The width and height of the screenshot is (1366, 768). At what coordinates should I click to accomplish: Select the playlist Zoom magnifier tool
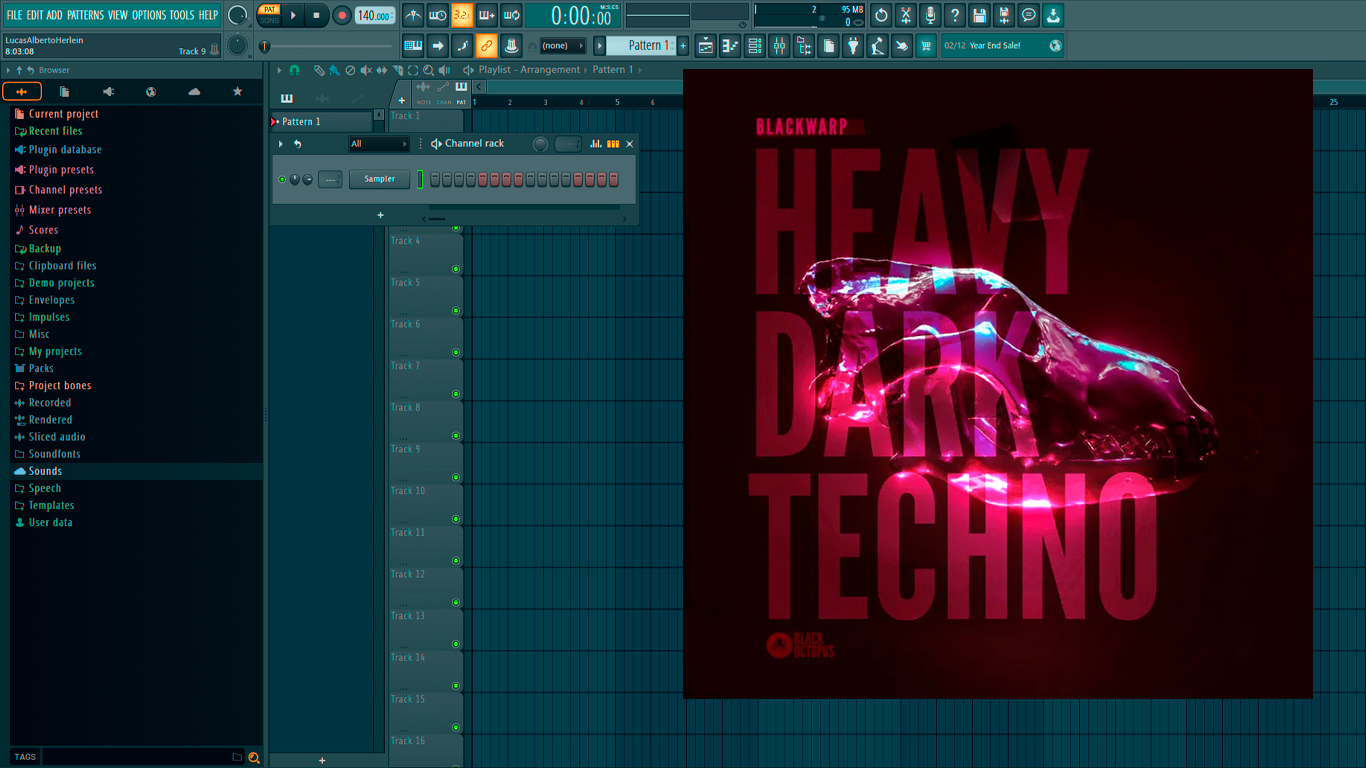428,70
